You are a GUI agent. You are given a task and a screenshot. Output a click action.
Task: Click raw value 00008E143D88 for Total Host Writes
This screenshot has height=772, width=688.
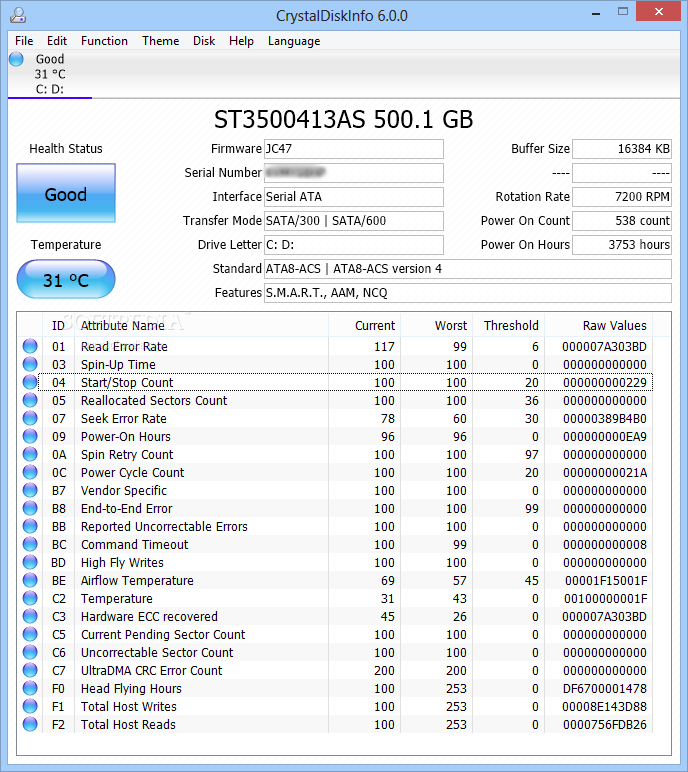[x=604, y=707]
